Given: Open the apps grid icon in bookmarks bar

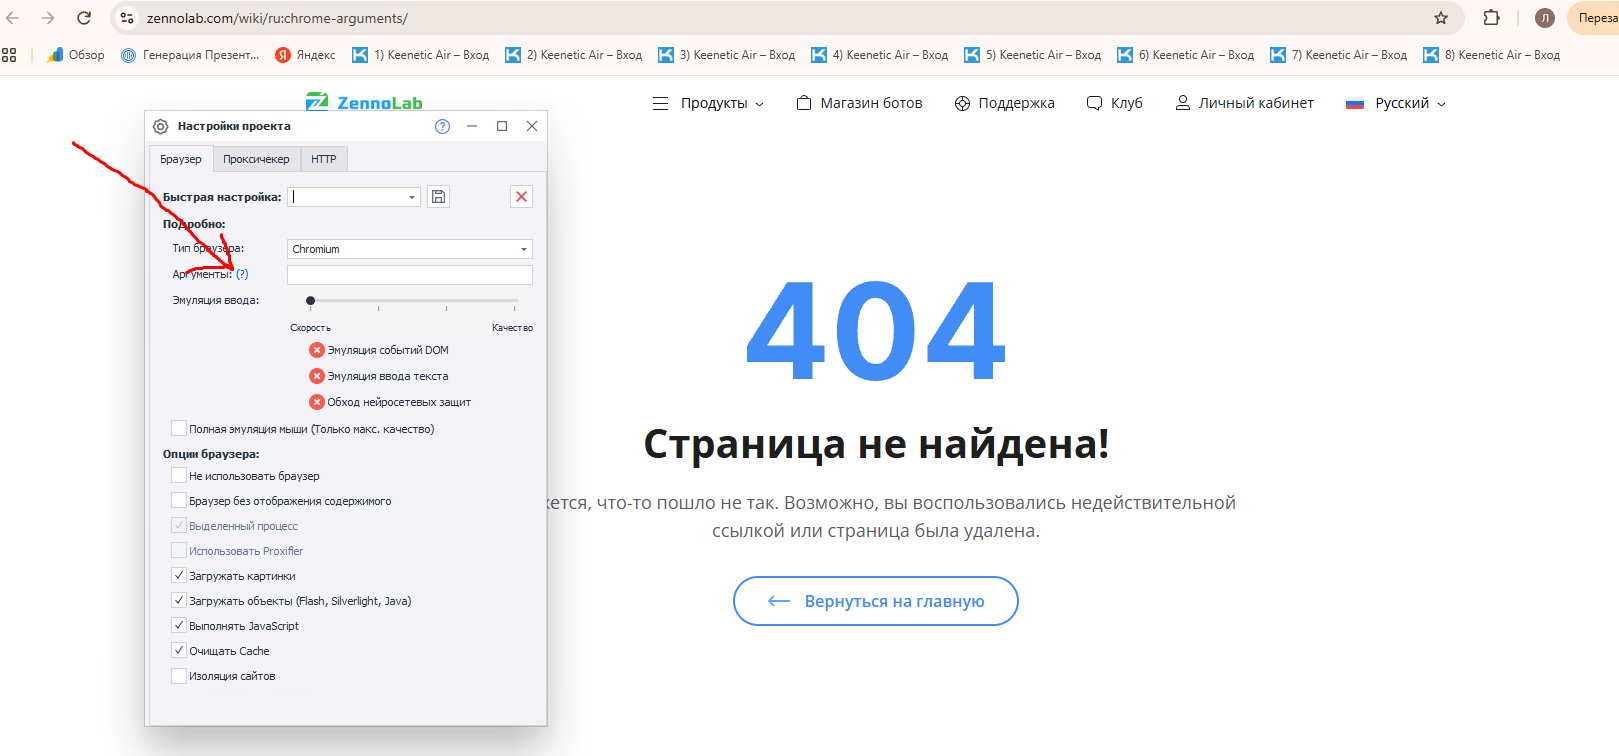Looking at the screenshot, I should click(9, 55).
